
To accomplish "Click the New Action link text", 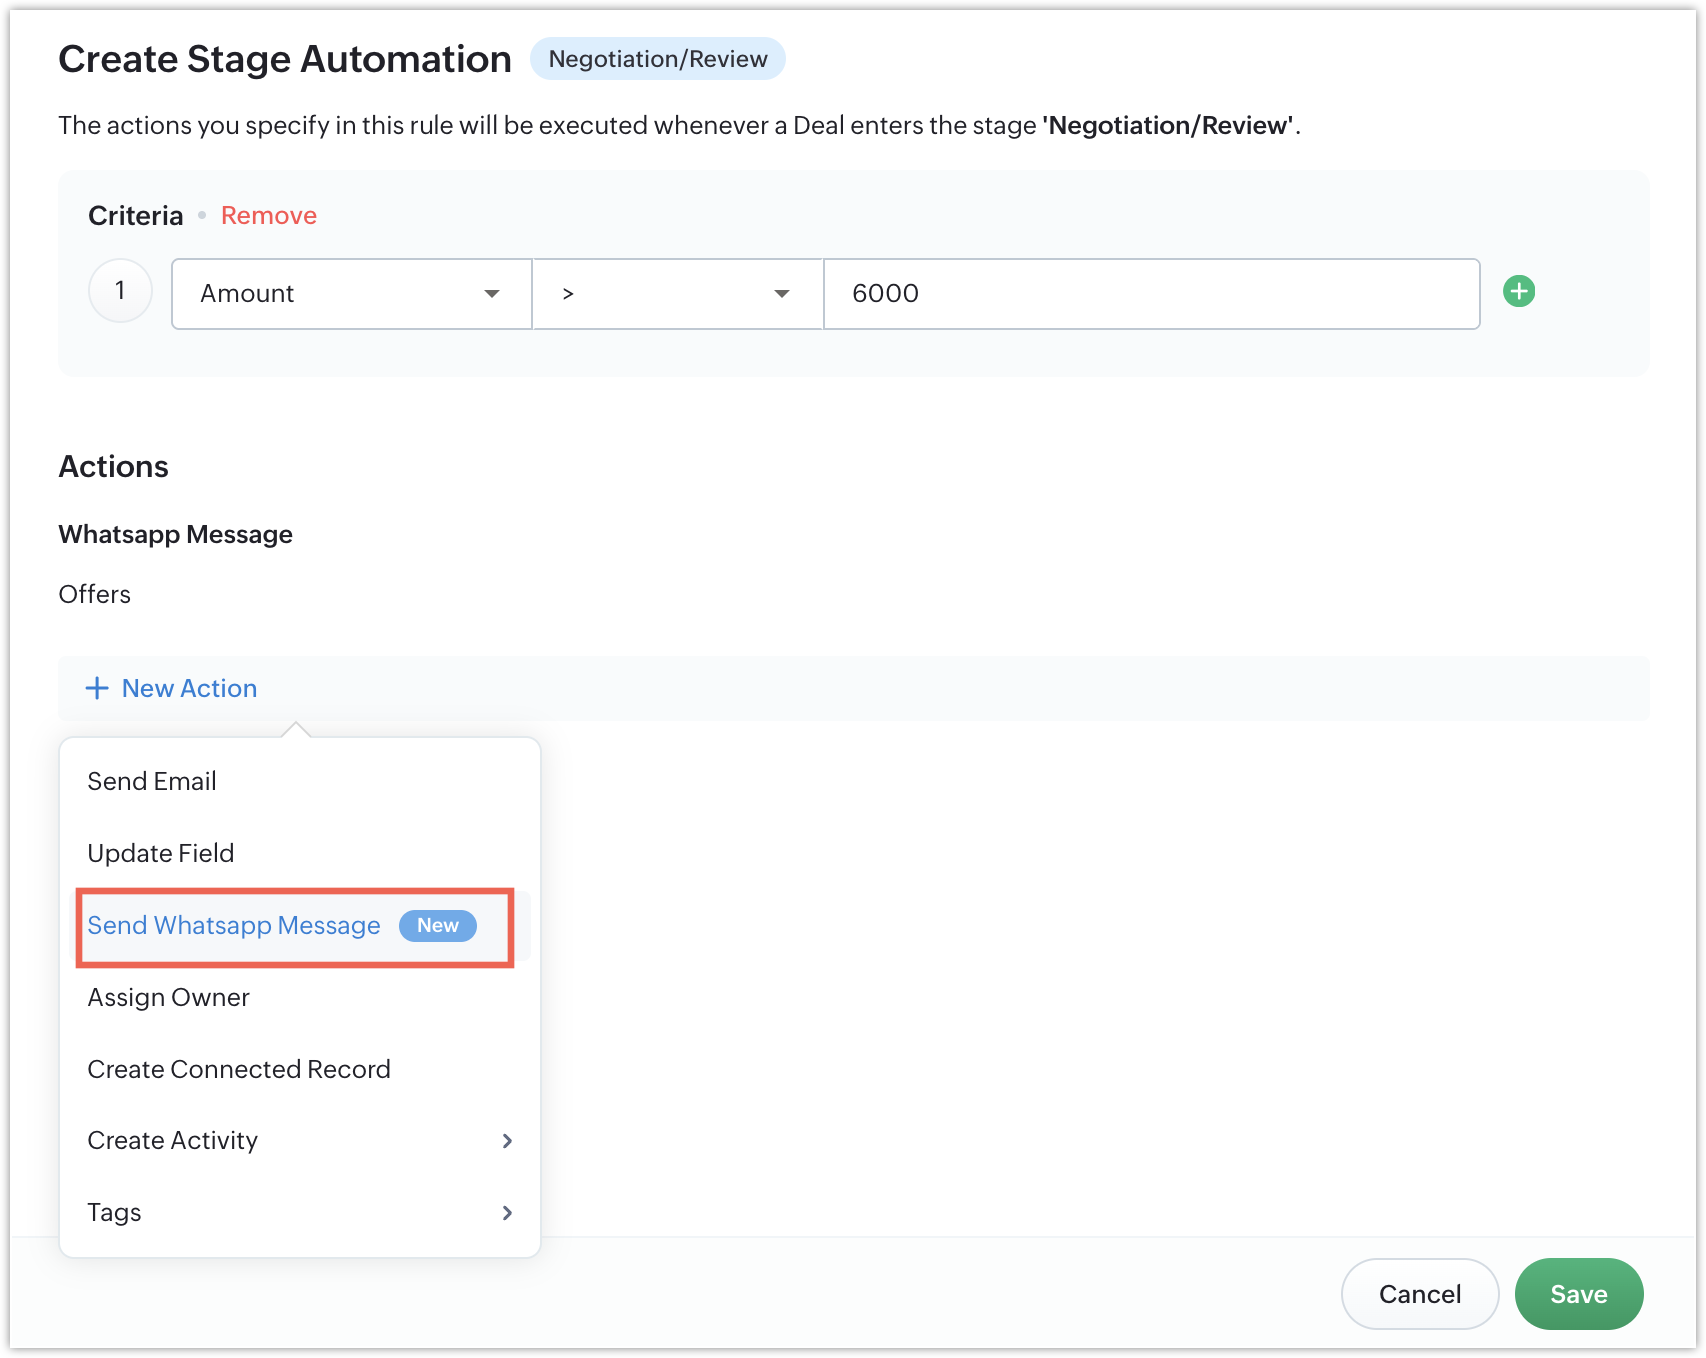I will pos(189,688).
